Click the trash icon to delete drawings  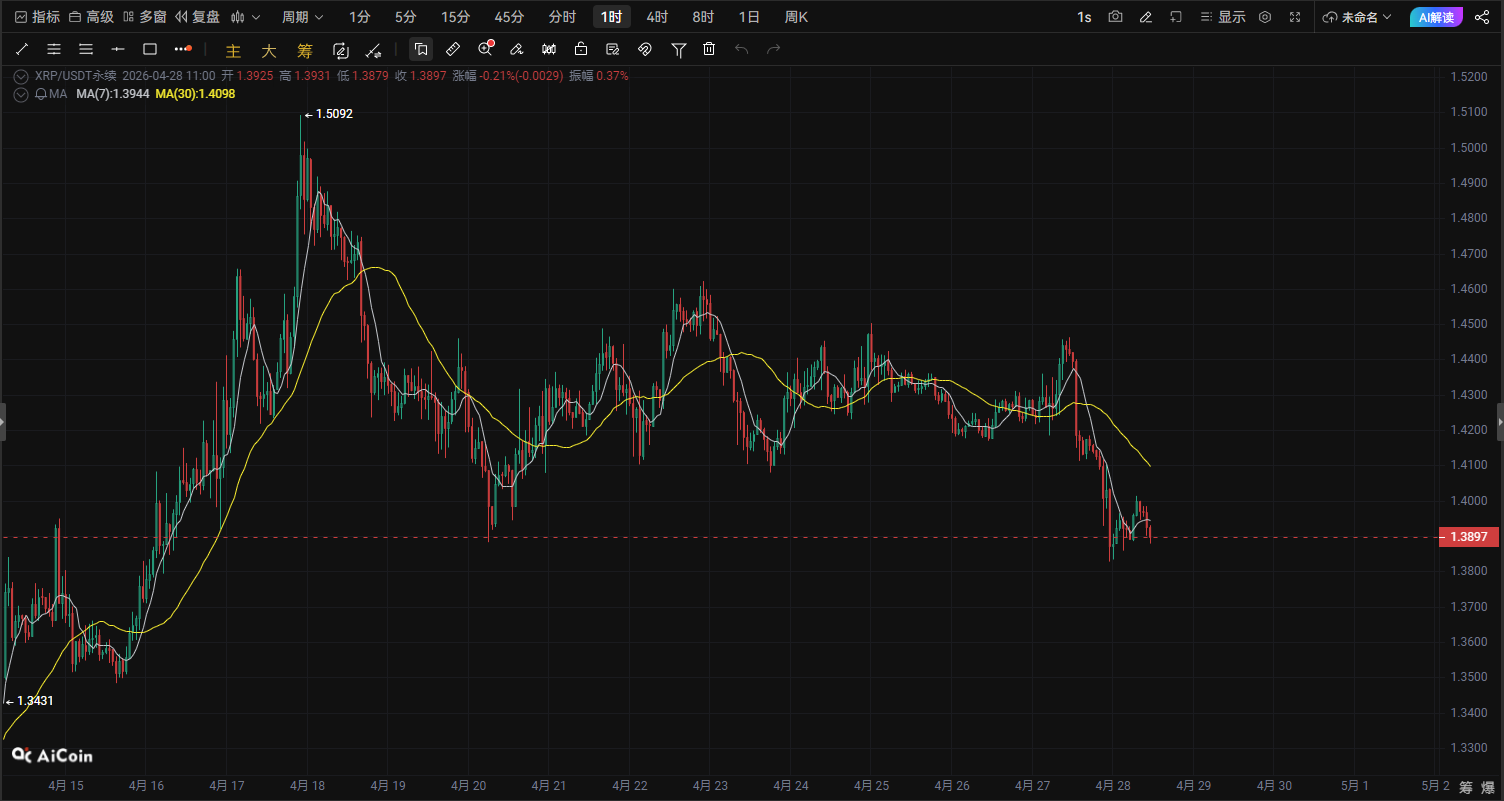(x=709, y=49)
